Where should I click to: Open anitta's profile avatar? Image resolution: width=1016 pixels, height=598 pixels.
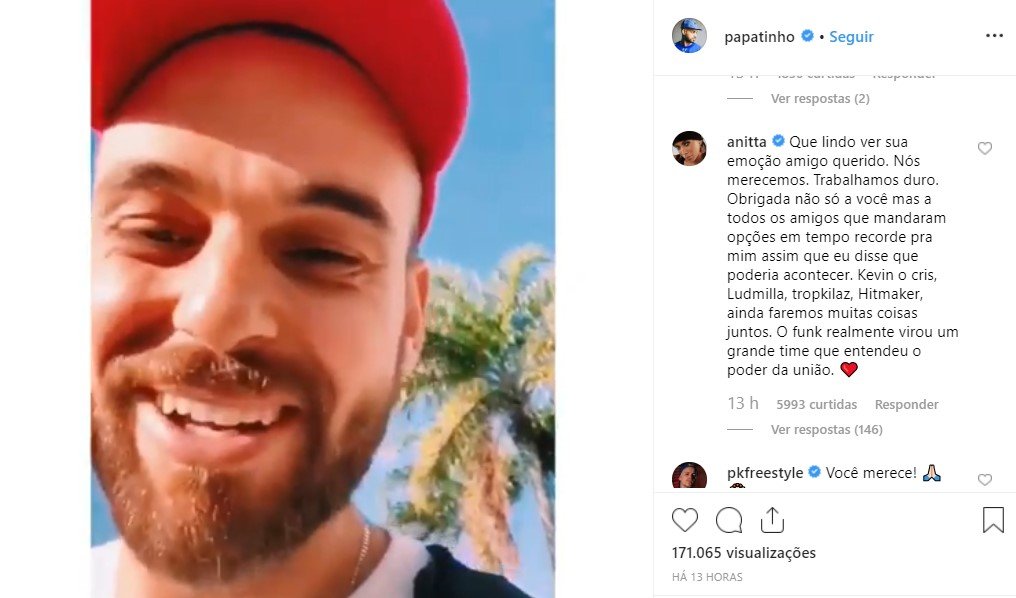click(x=689, y=148)
